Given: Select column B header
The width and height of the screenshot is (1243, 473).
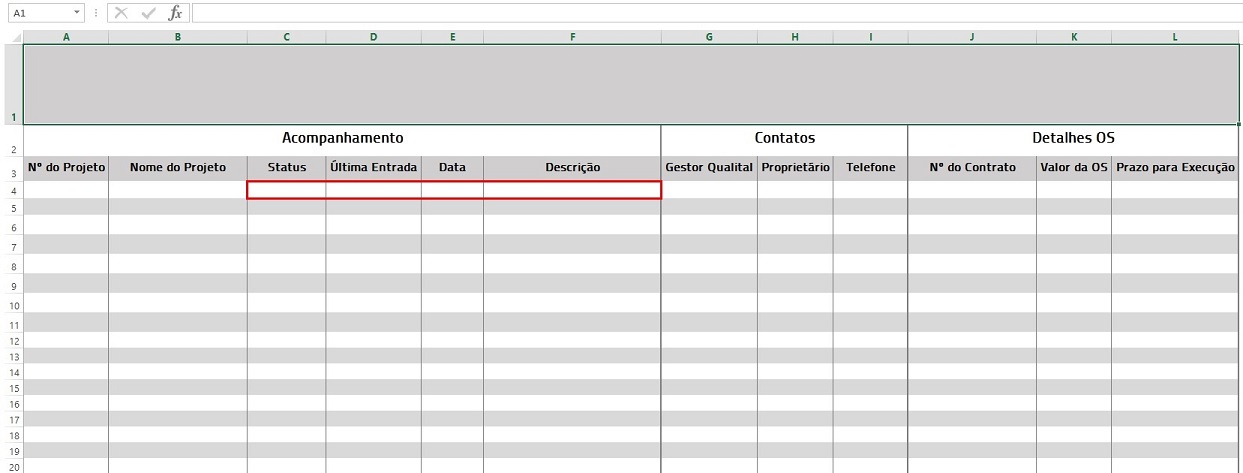Looking at the screenshot, I should pyautogui.click(x=178, y=37).
